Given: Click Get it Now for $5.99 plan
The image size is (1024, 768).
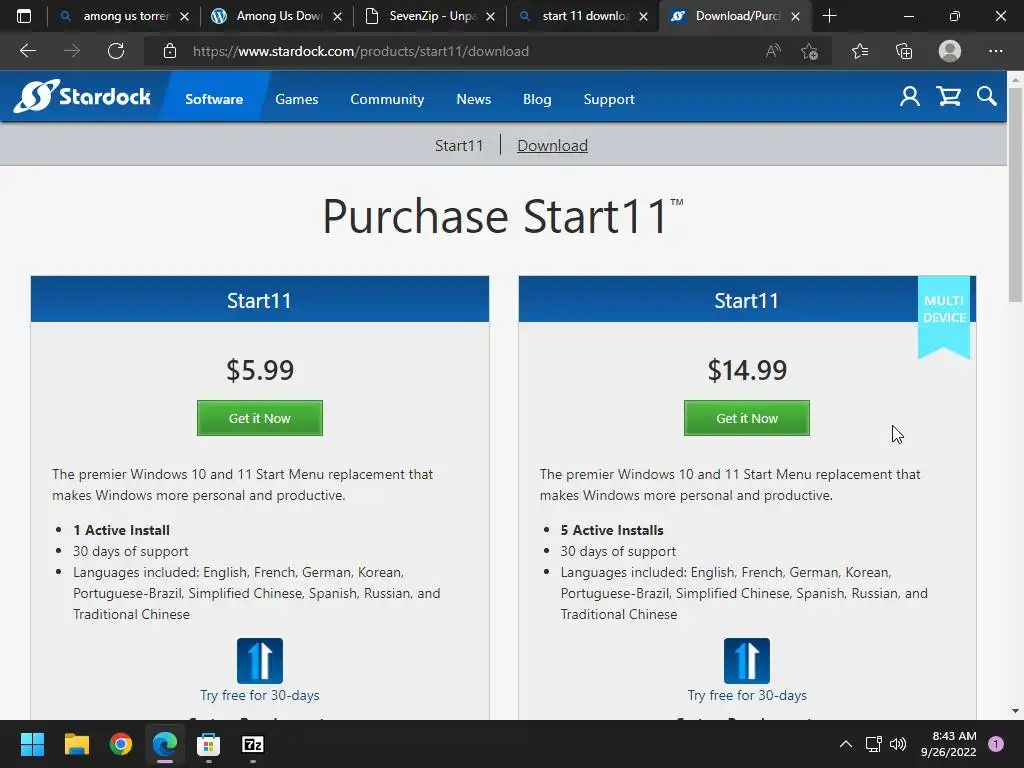Looking at the screenshot, I should coord(260,418).
